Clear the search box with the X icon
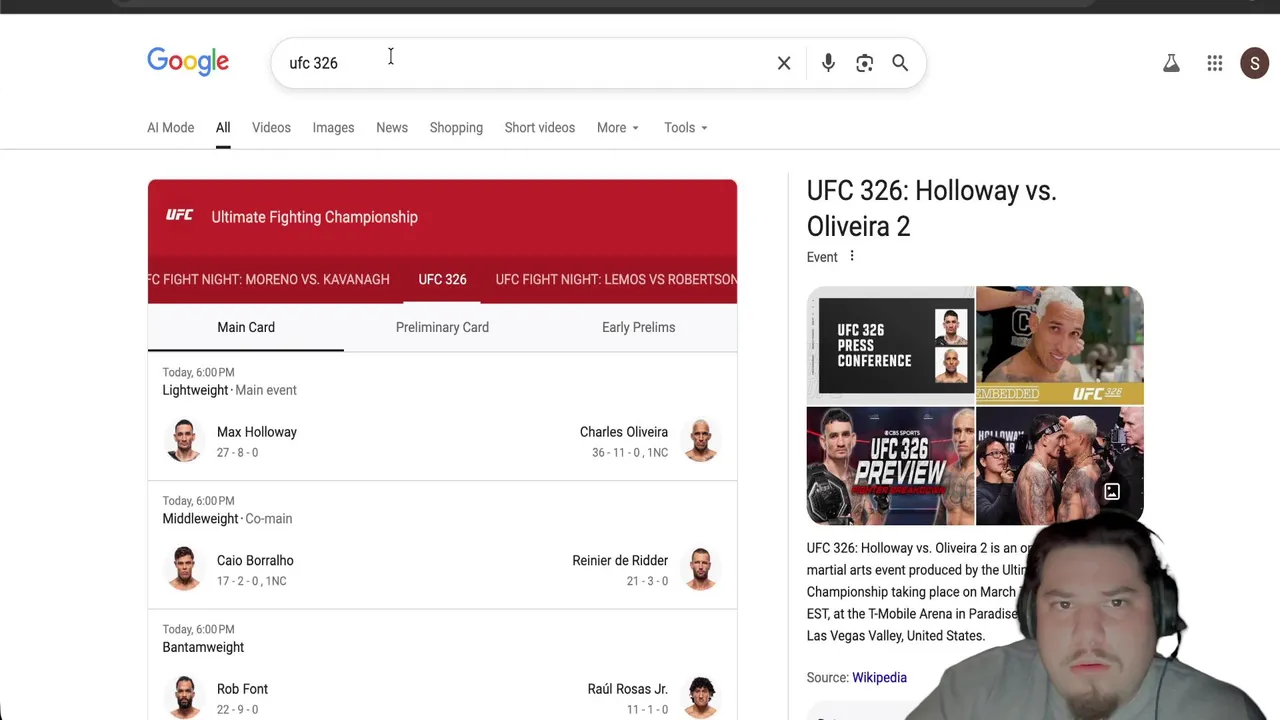The width and height of the screenshot is (1280, 720). pyautogui.click(x=784, y=63)
